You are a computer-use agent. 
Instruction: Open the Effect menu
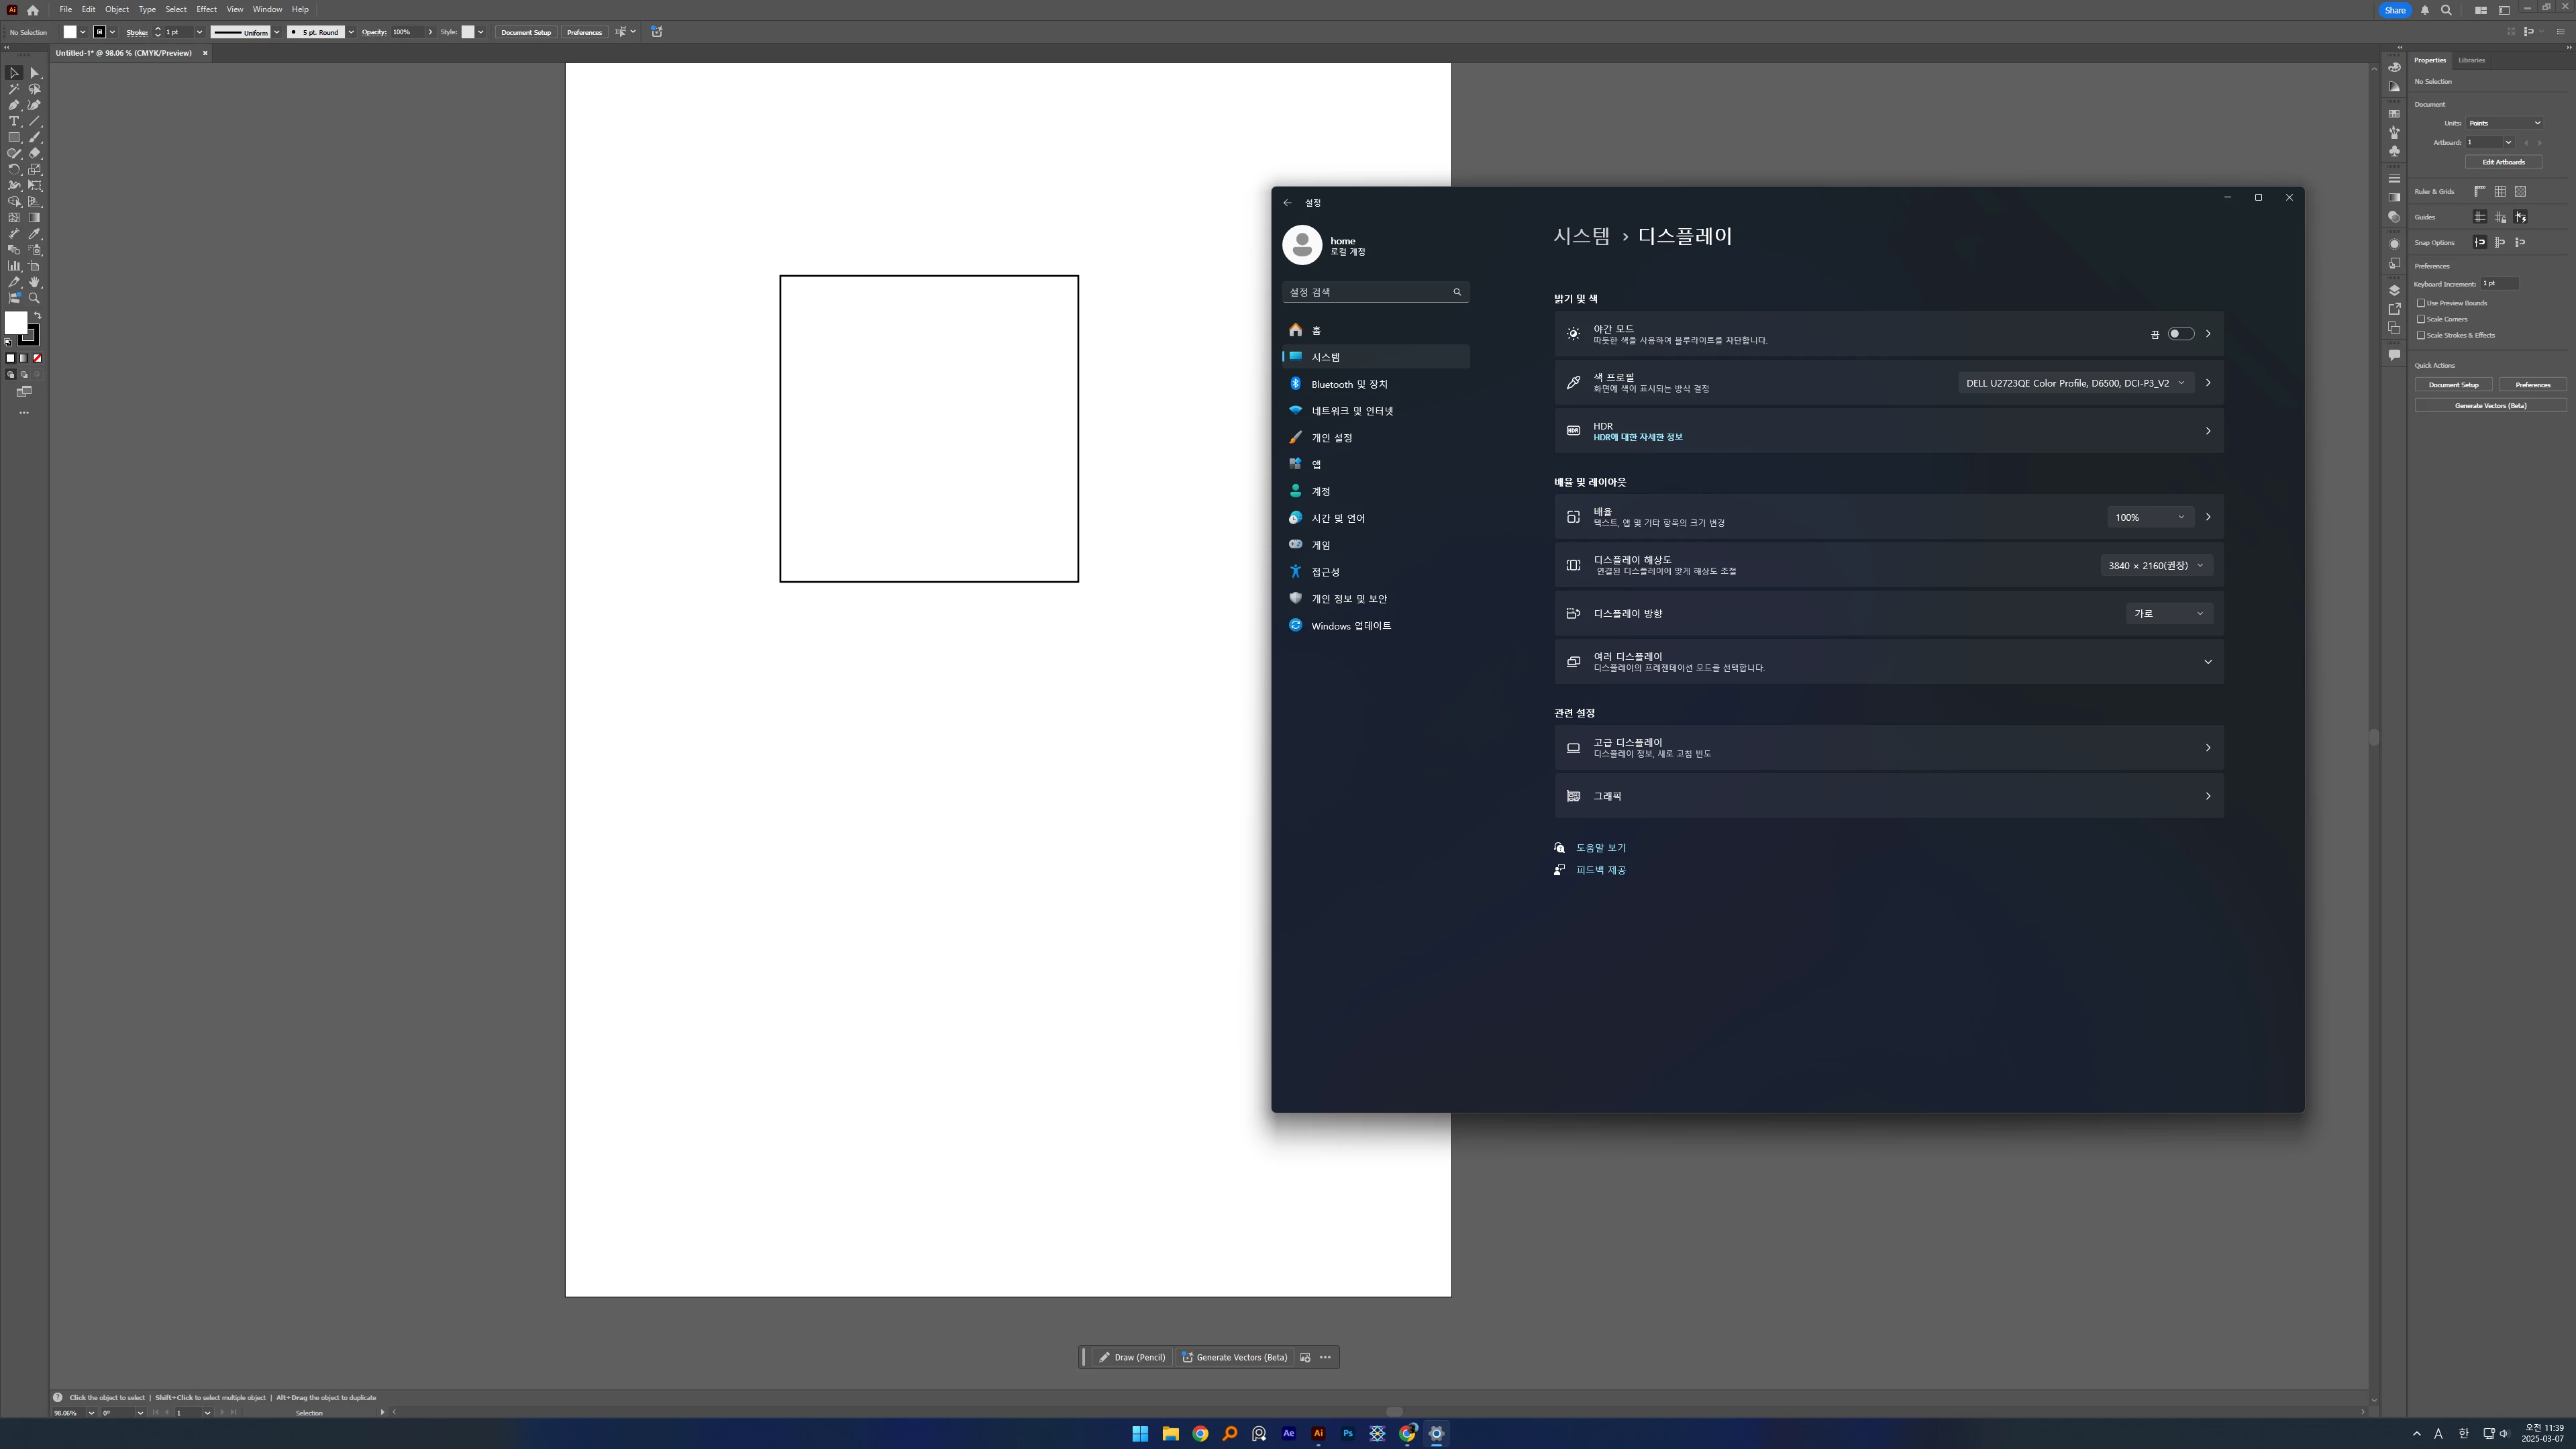206,9
